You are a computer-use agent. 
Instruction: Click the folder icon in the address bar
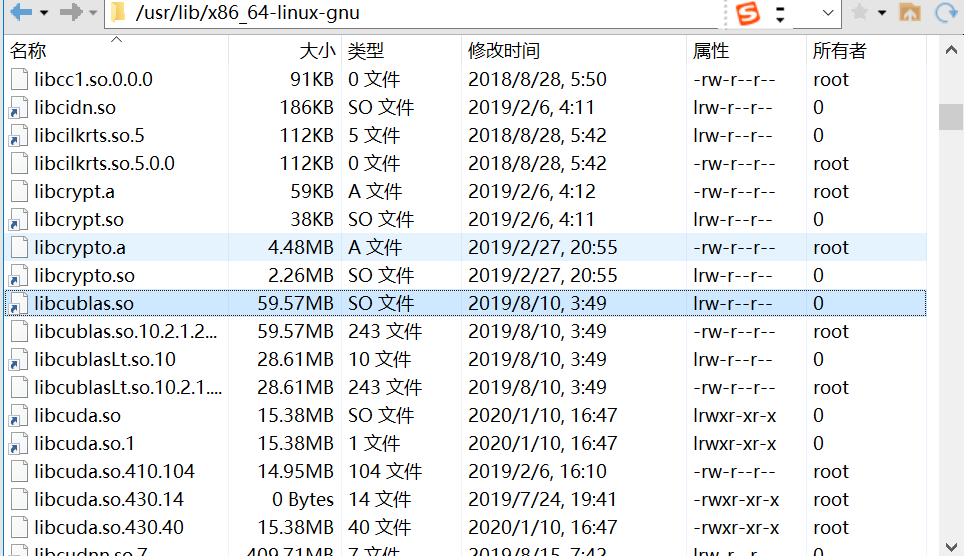tap(119, 12)
